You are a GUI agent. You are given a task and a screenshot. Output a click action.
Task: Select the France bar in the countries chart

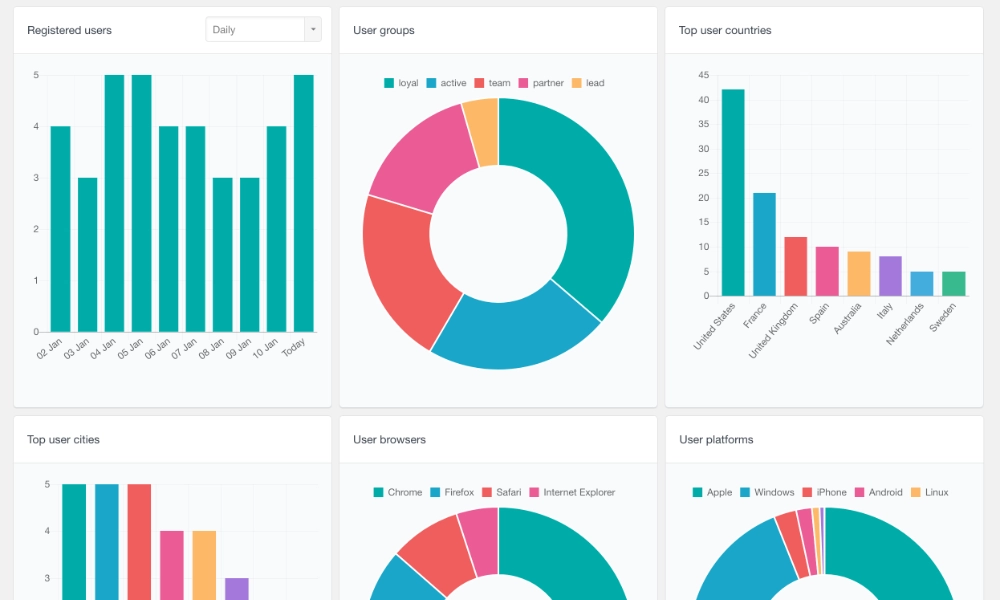point(764,244)
